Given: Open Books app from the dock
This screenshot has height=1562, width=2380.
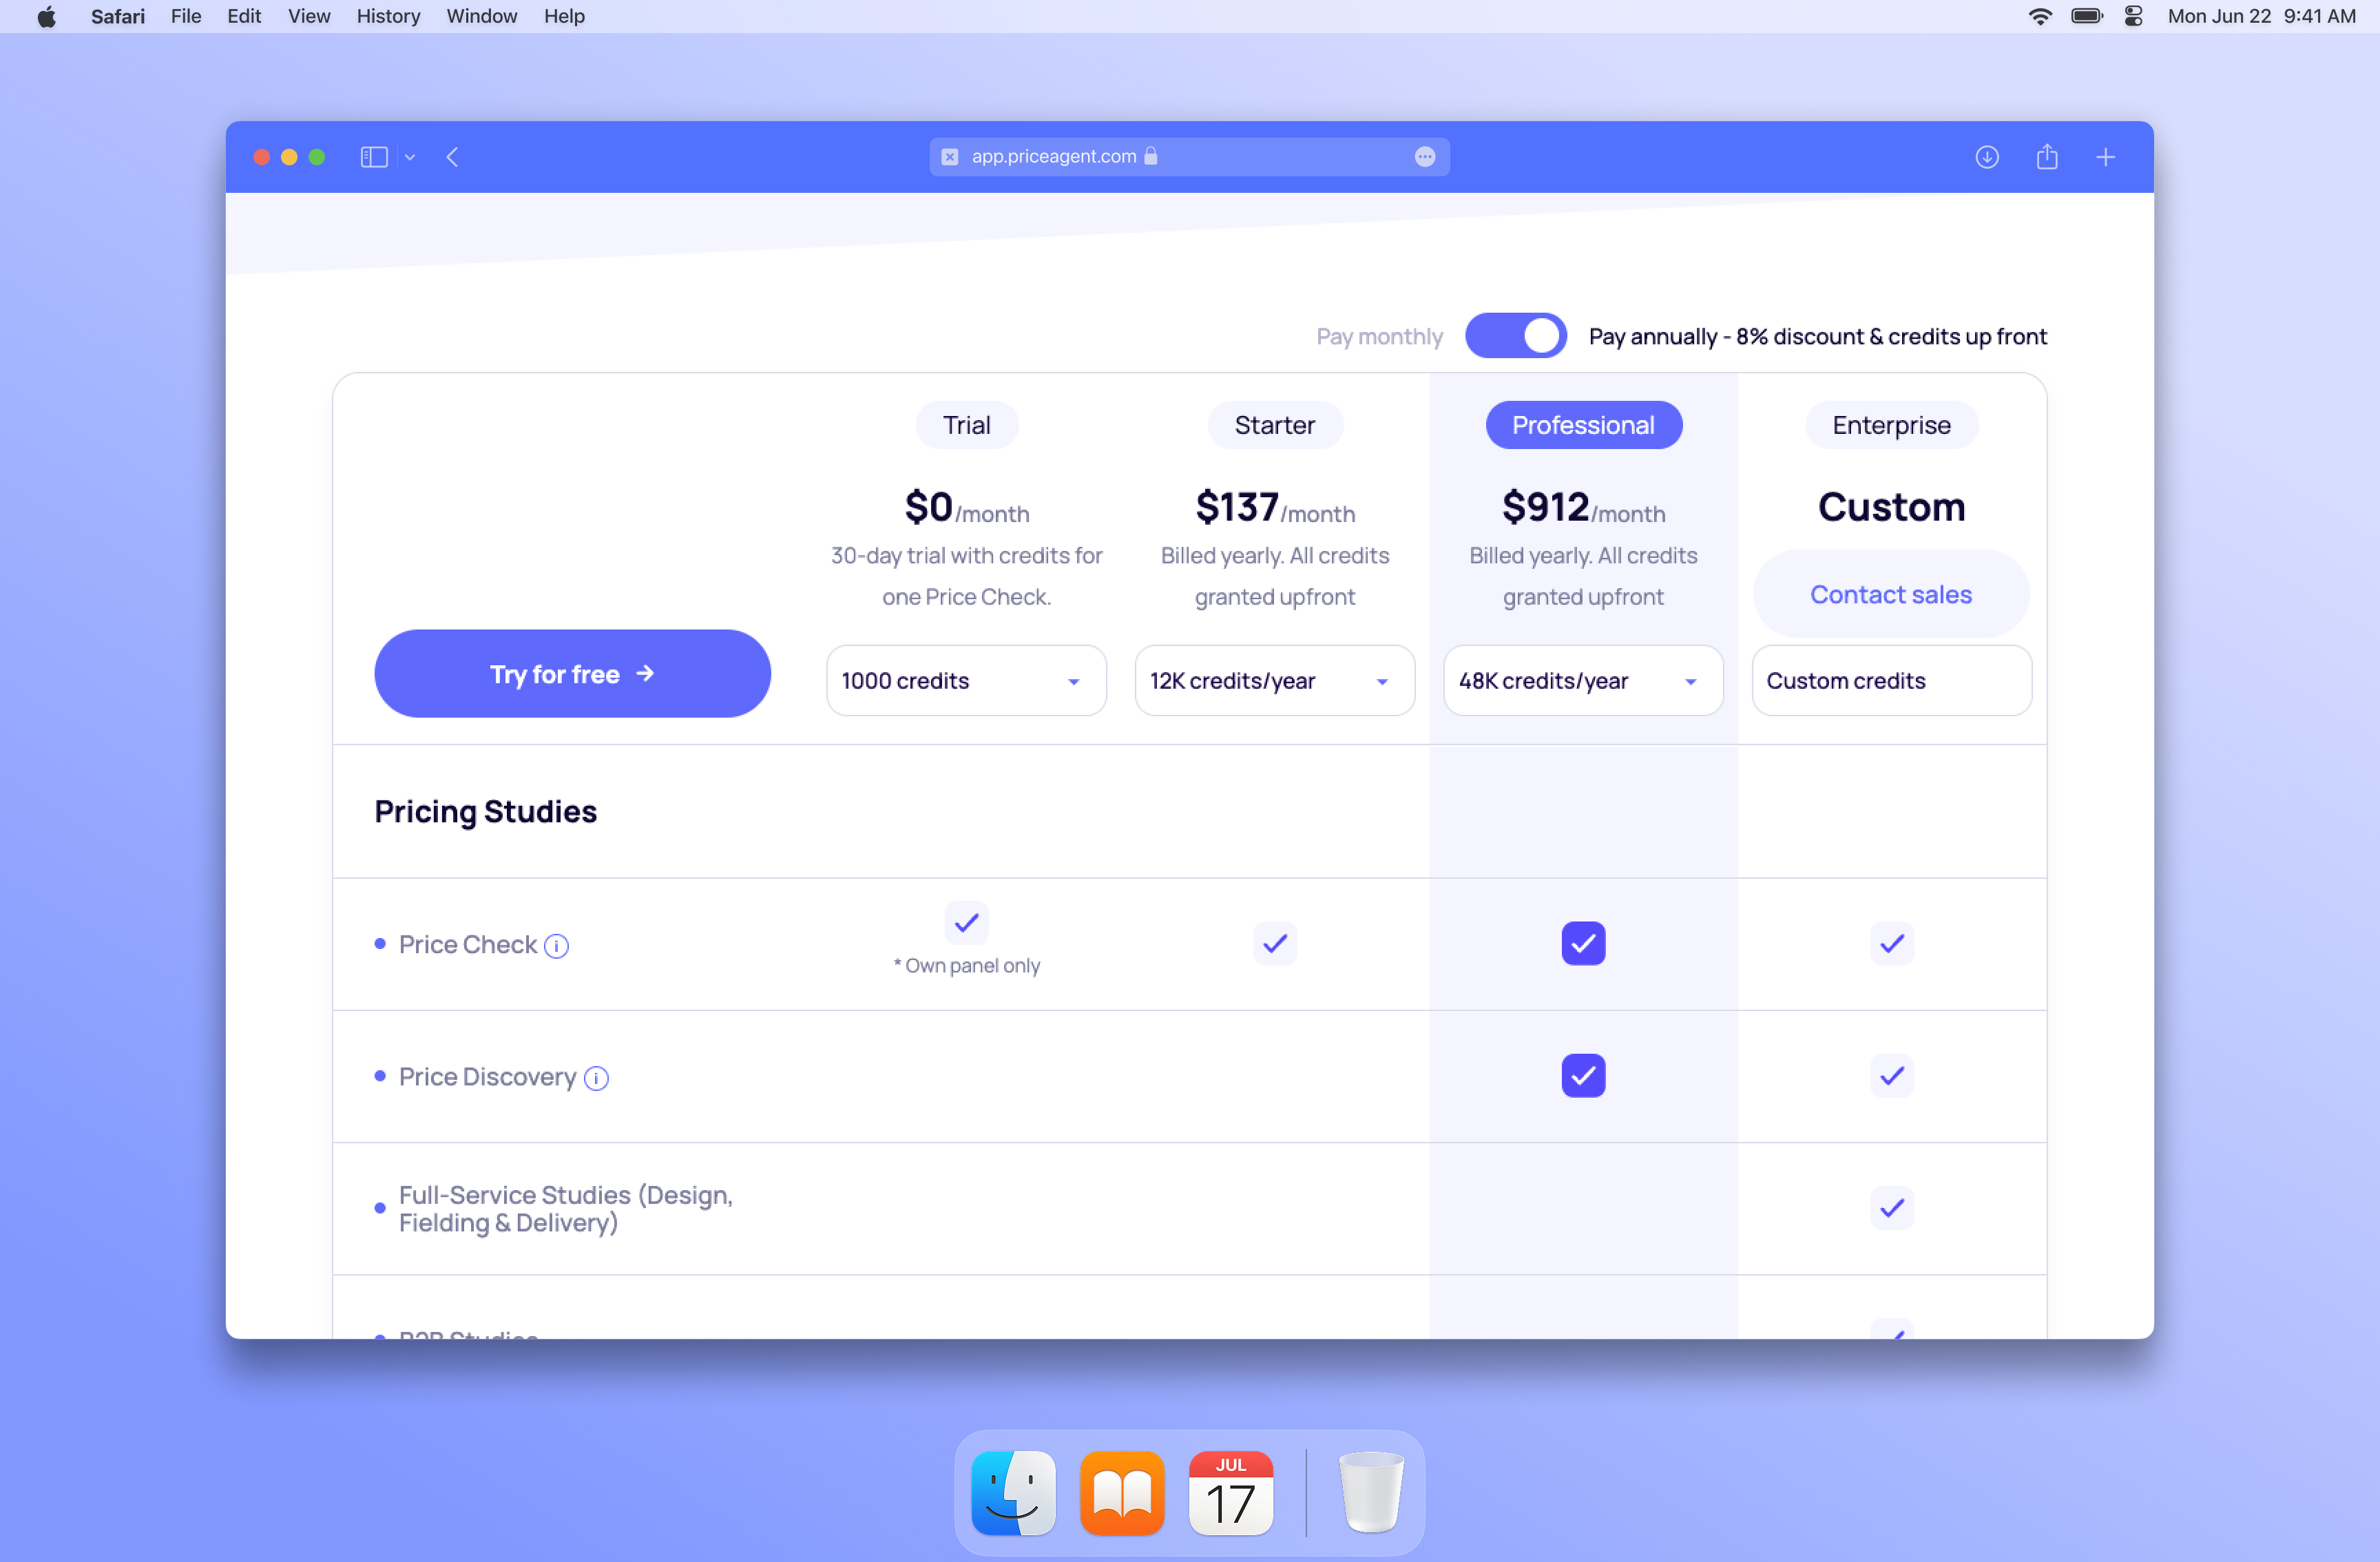Looking at the screenshot, I should [1122, 1493].
